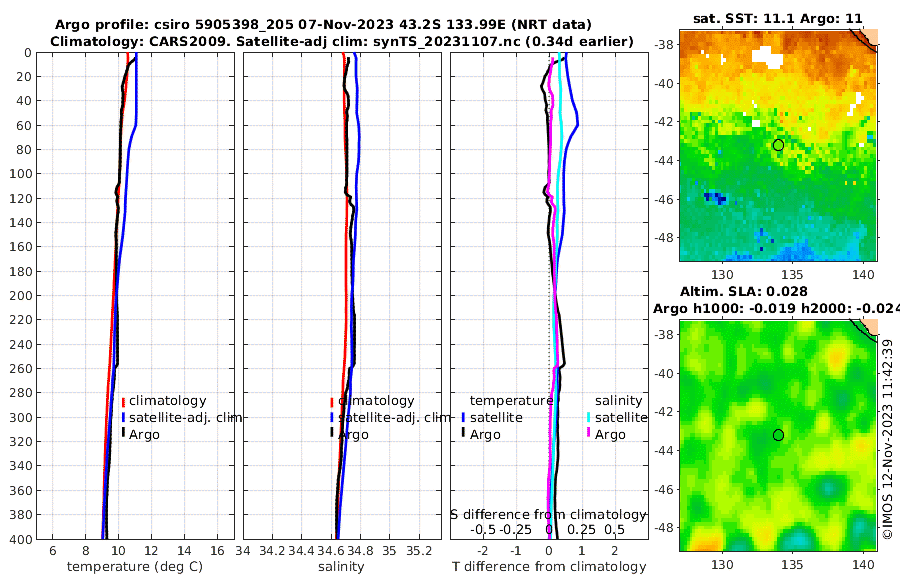Click magenta salinity Argo legend marker
Viewport: 900px width, 580px height.
pyautogui.click(x=588, y=434)
